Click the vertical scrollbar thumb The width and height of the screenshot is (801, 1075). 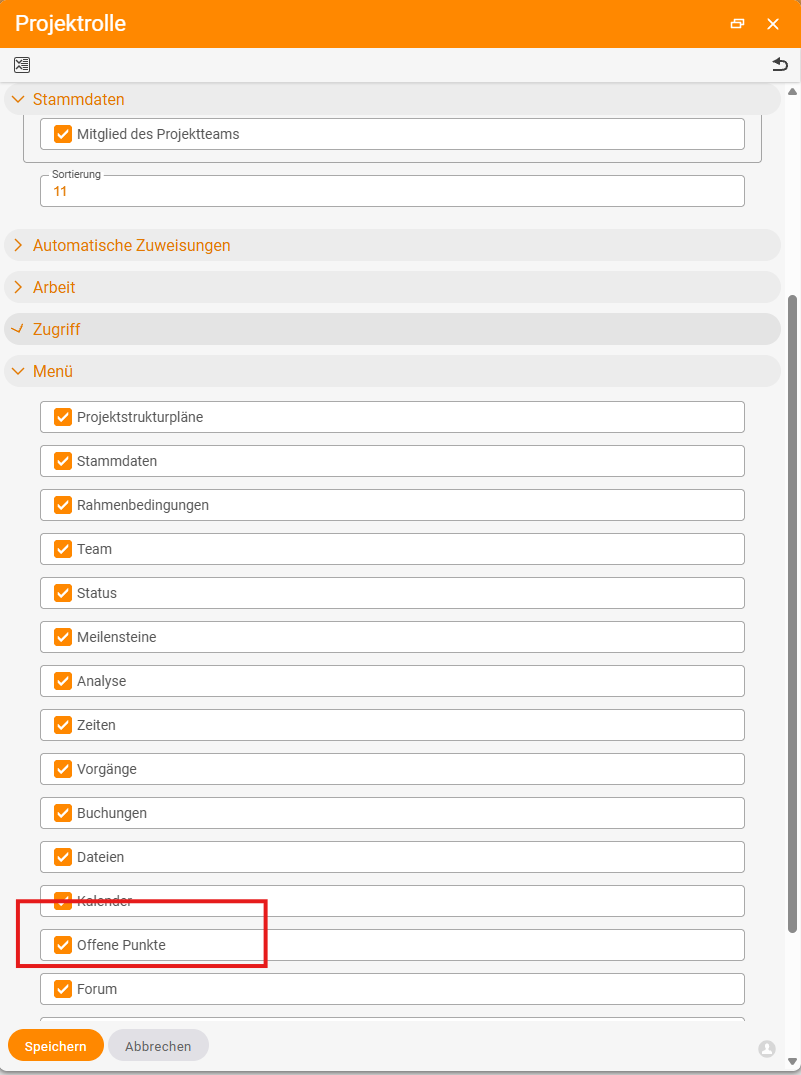(793, 614)
